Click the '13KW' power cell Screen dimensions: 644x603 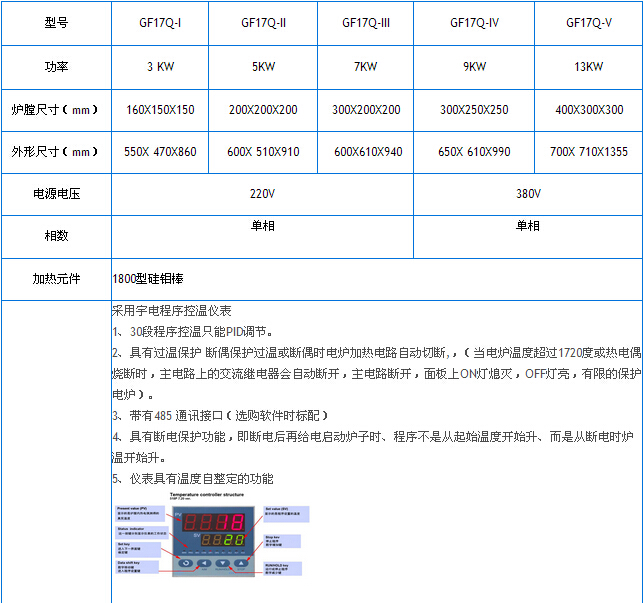[589, 67]
